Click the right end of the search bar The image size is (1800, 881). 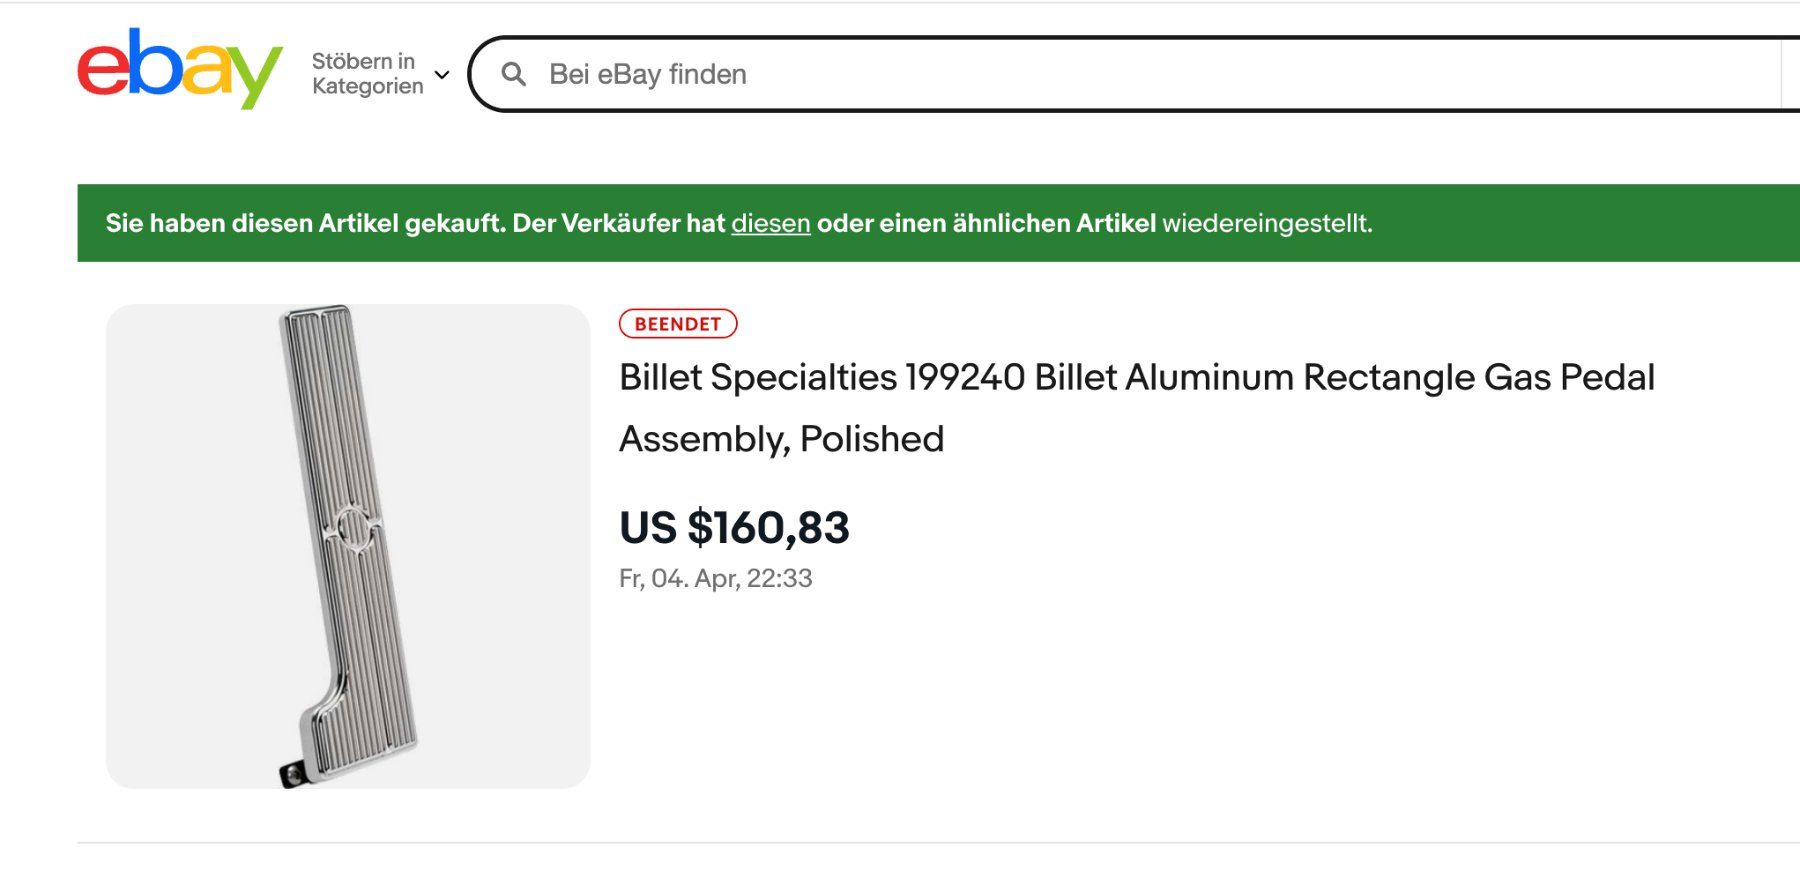pyautogui.click(x=1760, y=74)
